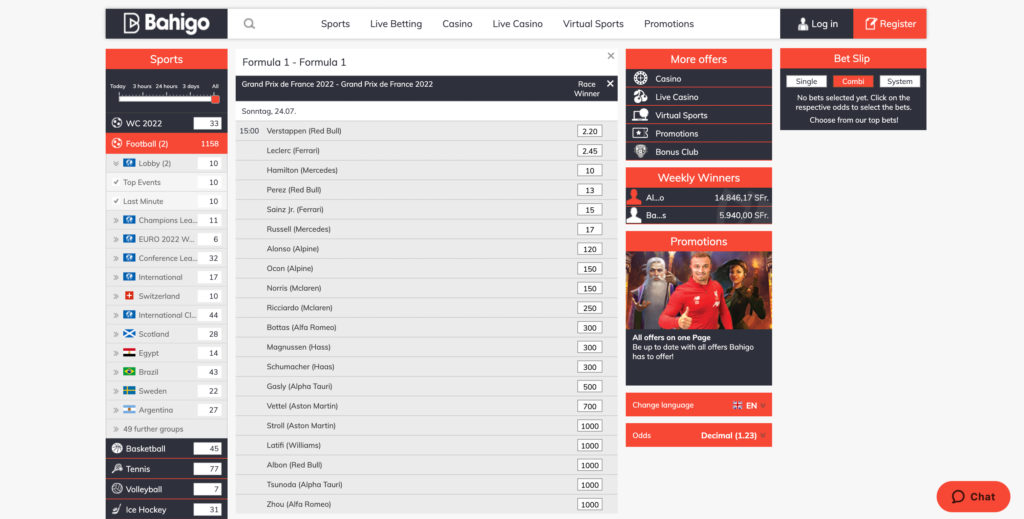Expand the Lobby (2) group
The height and width of the screenshot is (519, 1024).
pyautogui.click(x=116, y=163)
